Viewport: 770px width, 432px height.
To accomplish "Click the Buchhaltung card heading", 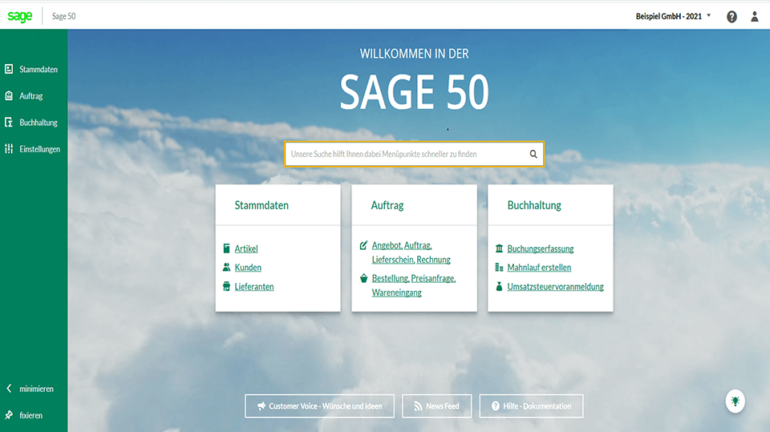I will point(534,205).
